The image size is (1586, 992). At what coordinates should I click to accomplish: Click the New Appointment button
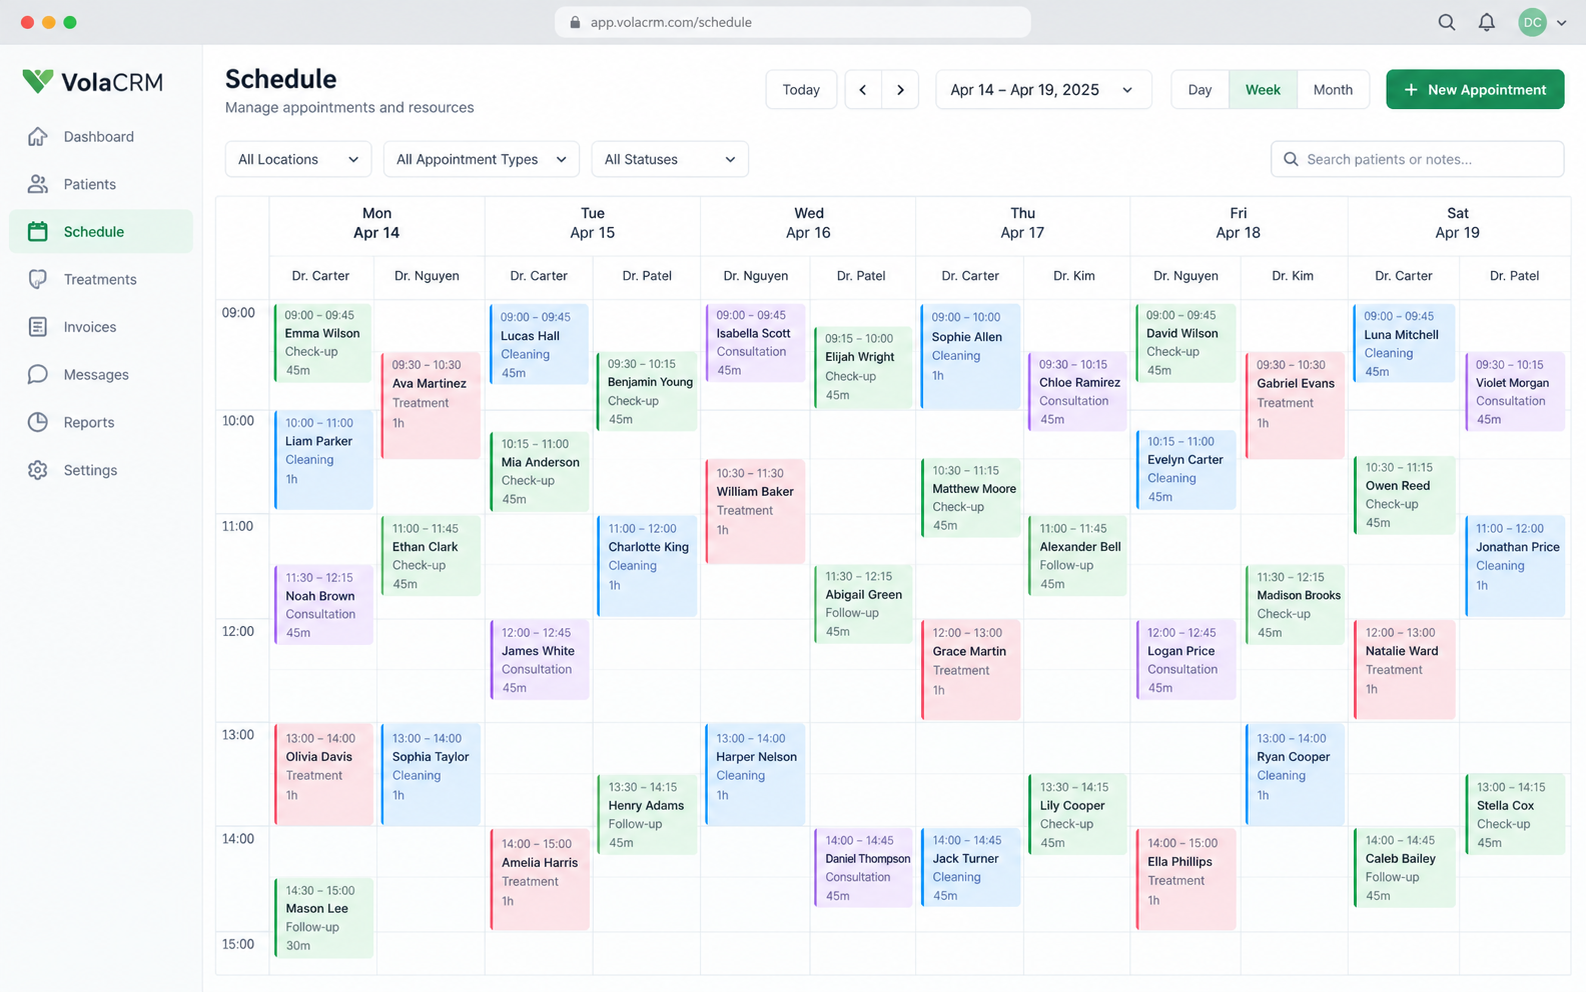(x=1475, y=90)
